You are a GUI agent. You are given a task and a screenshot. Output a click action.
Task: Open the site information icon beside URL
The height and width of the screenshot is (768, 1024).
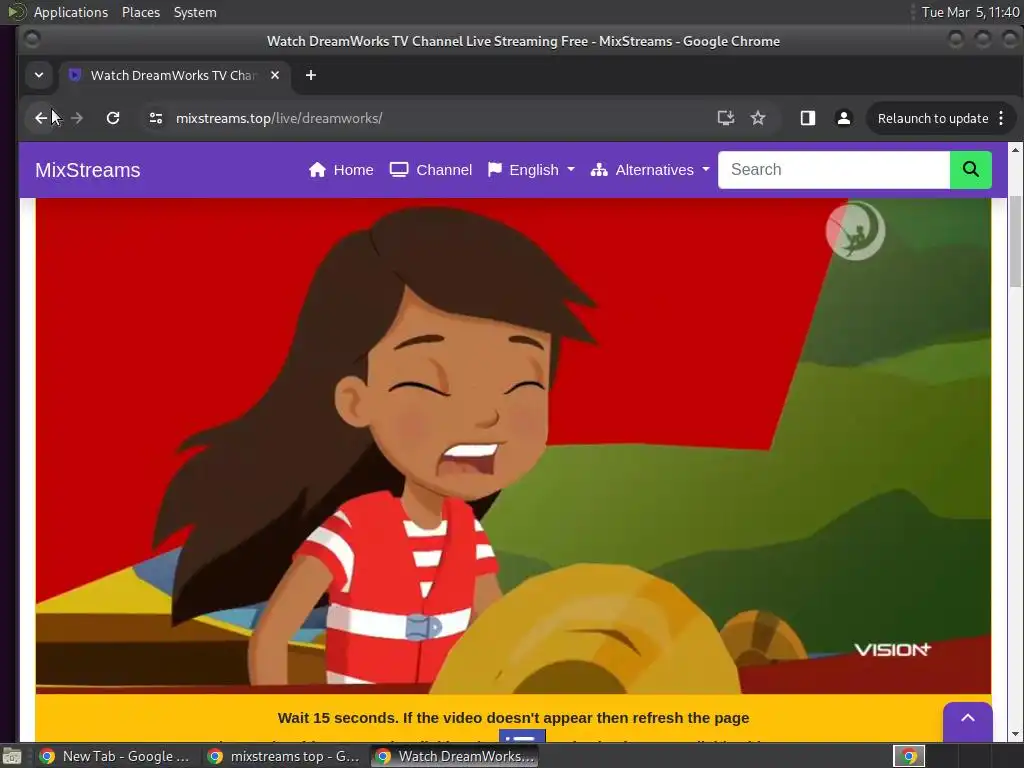pos(155,118)
